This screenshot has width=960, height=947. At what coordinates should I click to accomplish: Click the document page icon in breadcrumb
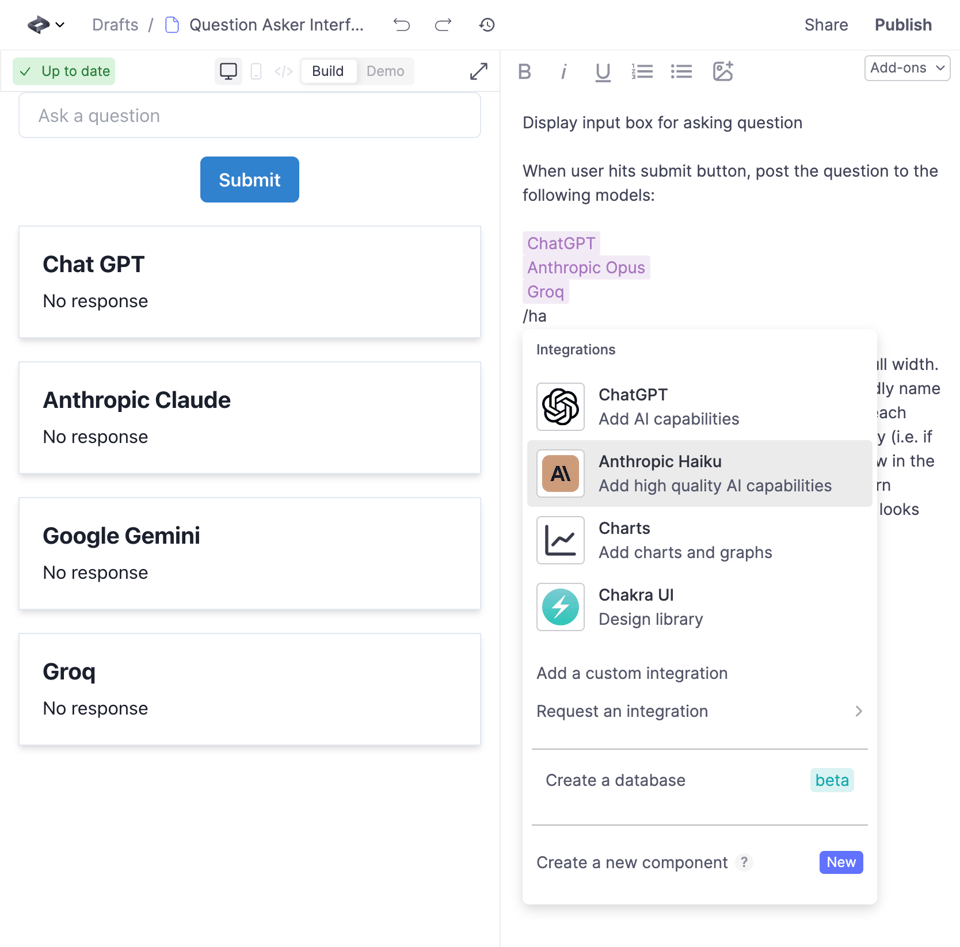[172, 24]
